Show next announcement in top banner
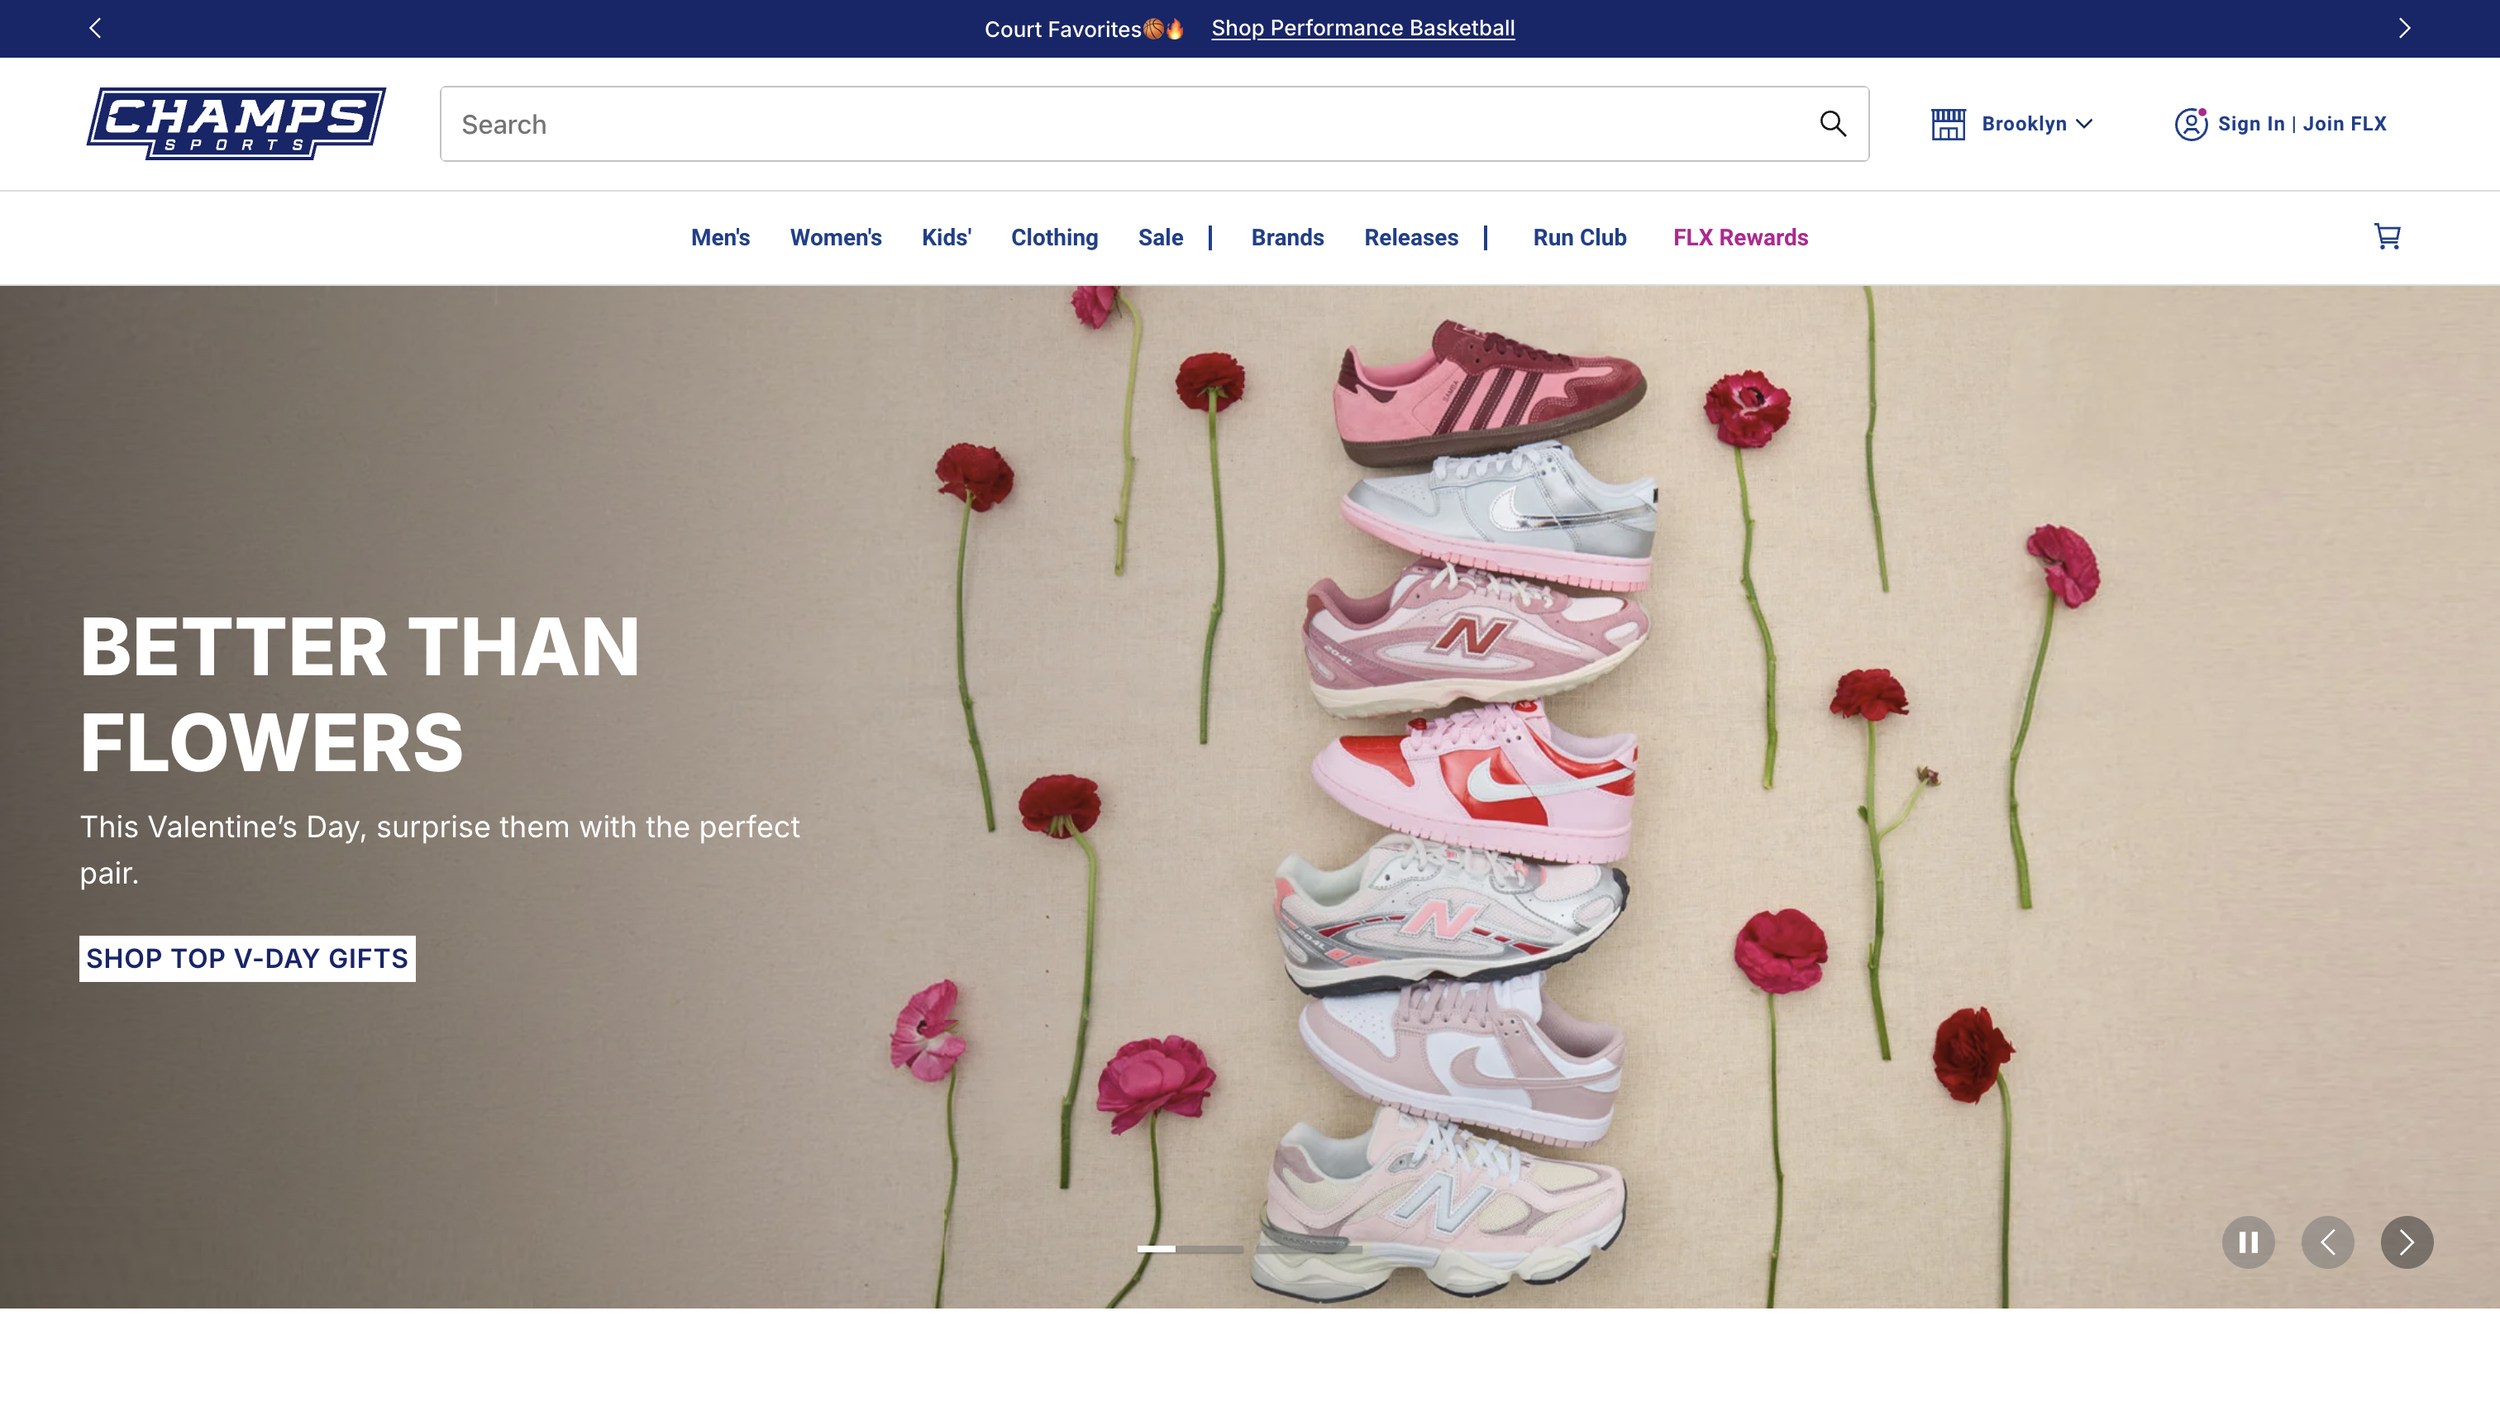2500x1415 pixels. click(x=2404, y=28)
